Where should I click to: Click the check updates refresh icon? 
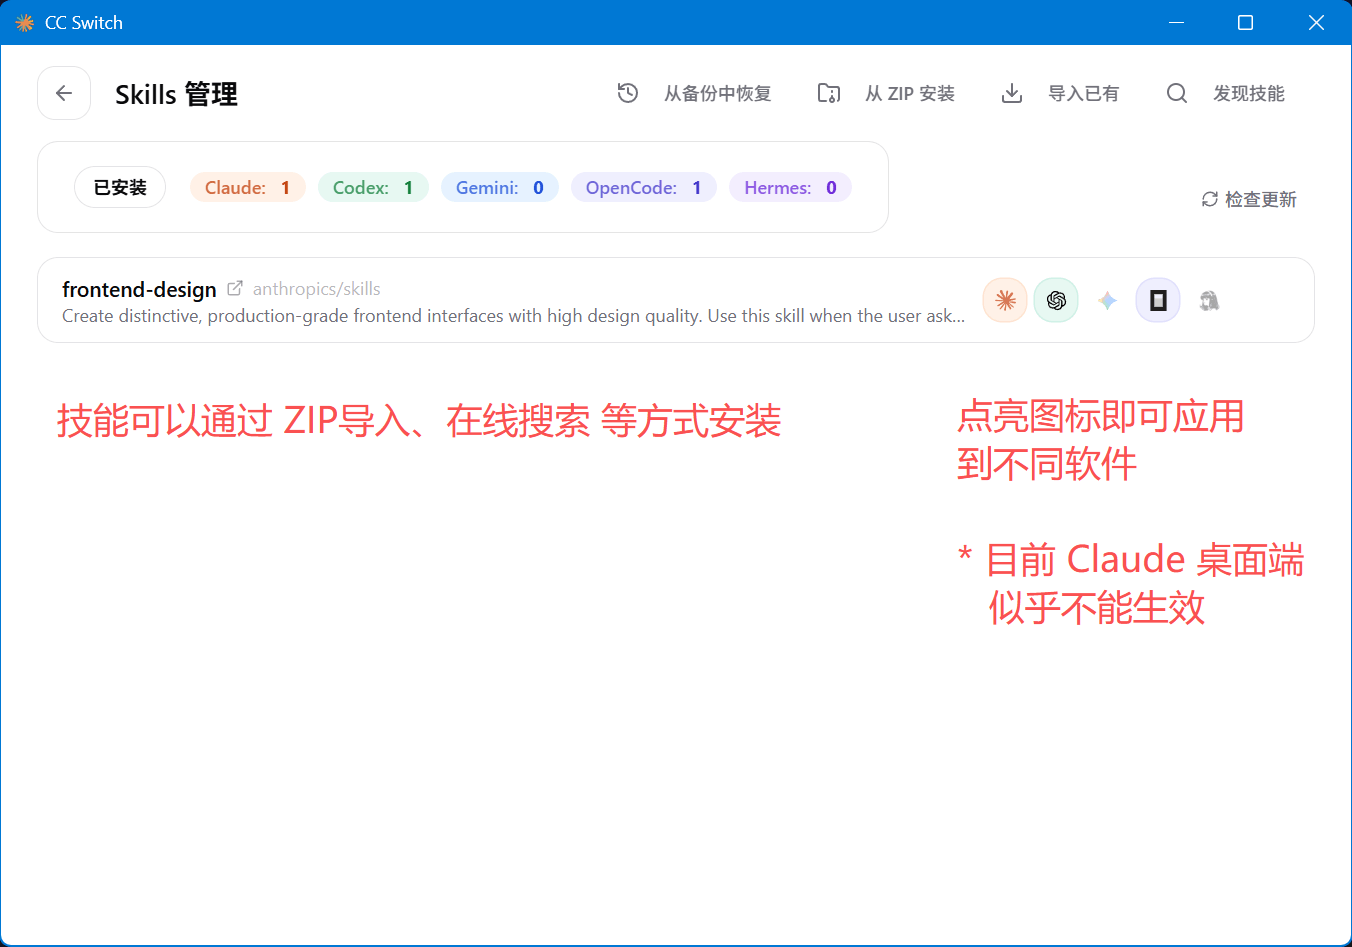1210,199
